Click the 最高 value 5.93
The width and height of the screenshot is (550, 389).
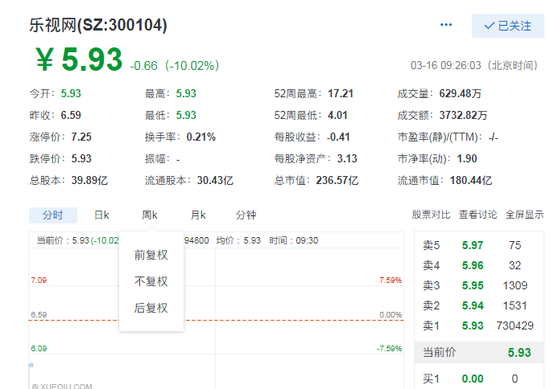(x=186, y=94)
